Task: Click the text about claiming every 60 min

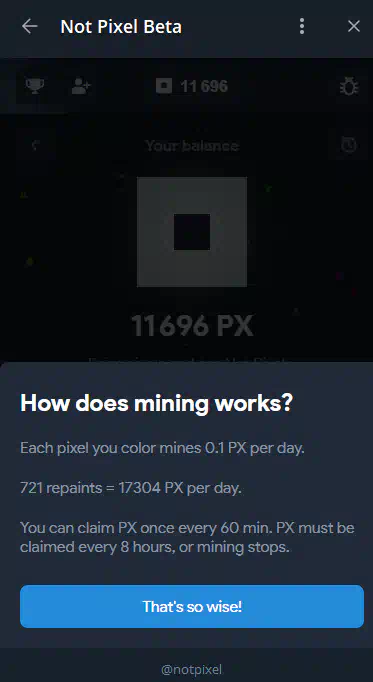Action: (x=187, y=537)
